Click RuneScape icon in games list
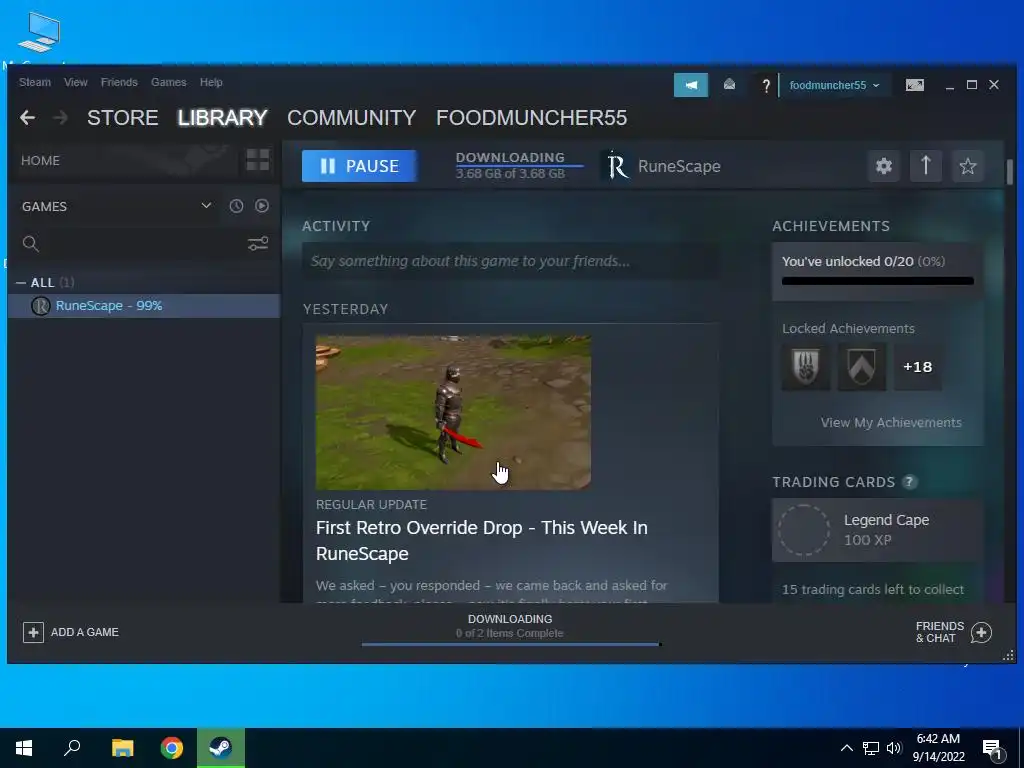The width and height of the screenshot is (1024, 768). point(40,306)
